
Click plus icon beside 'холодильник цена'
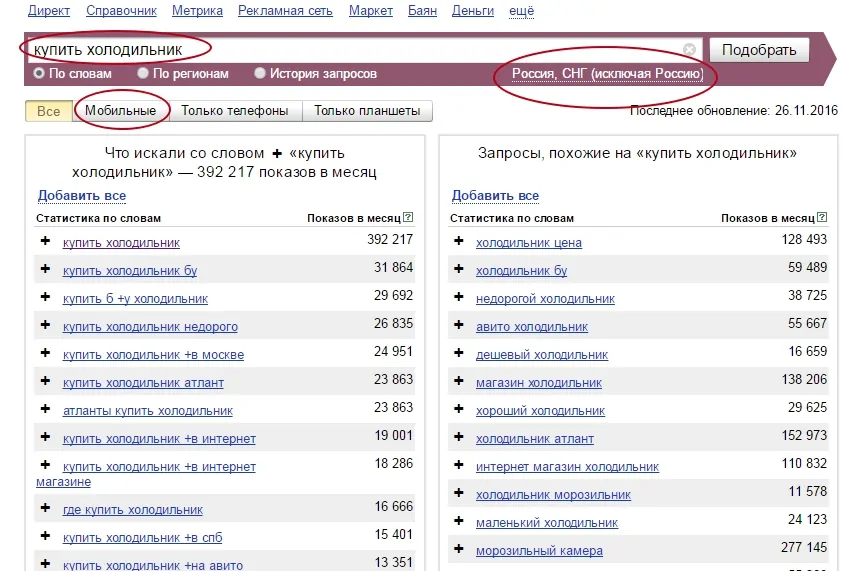coord(459,241)
